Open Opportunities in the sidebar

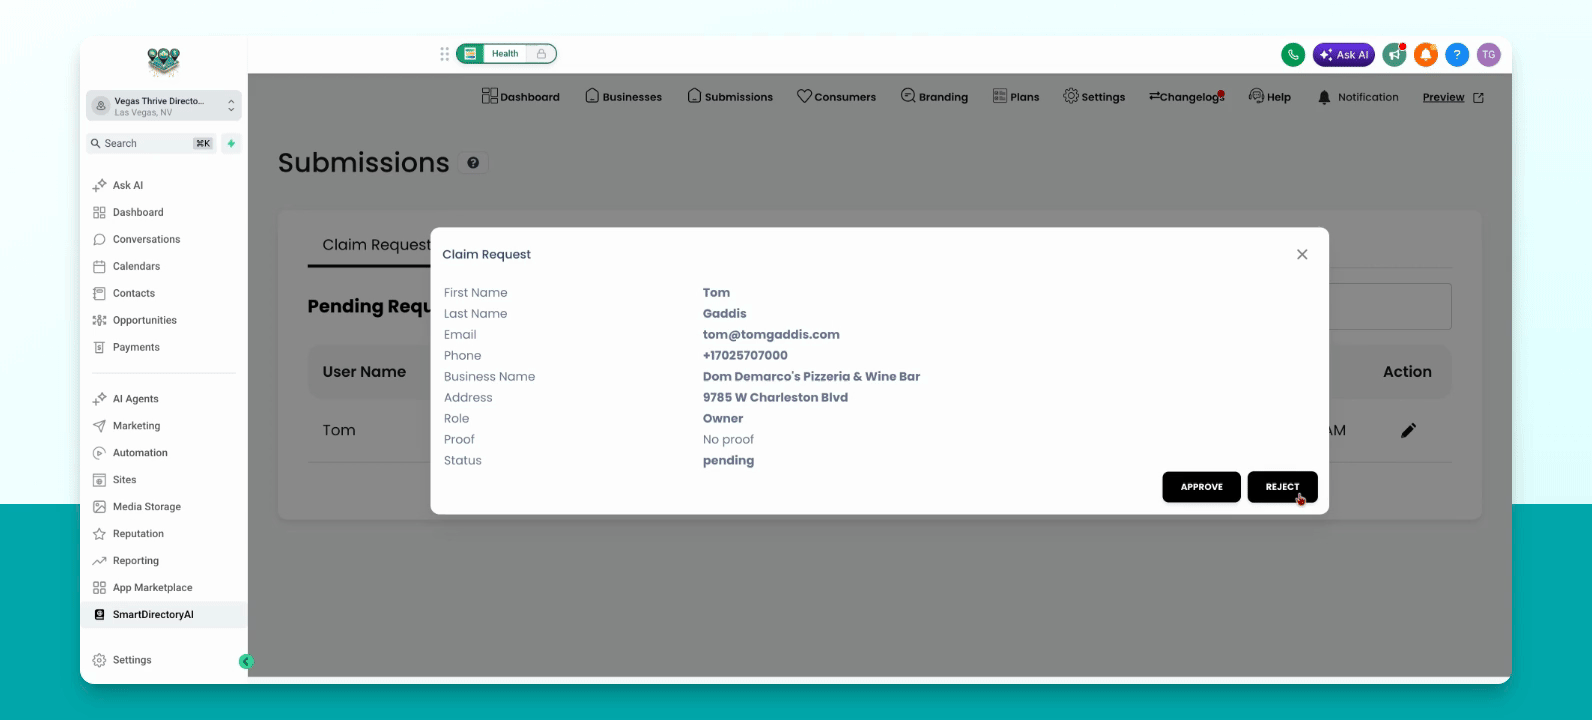point(144,320)
